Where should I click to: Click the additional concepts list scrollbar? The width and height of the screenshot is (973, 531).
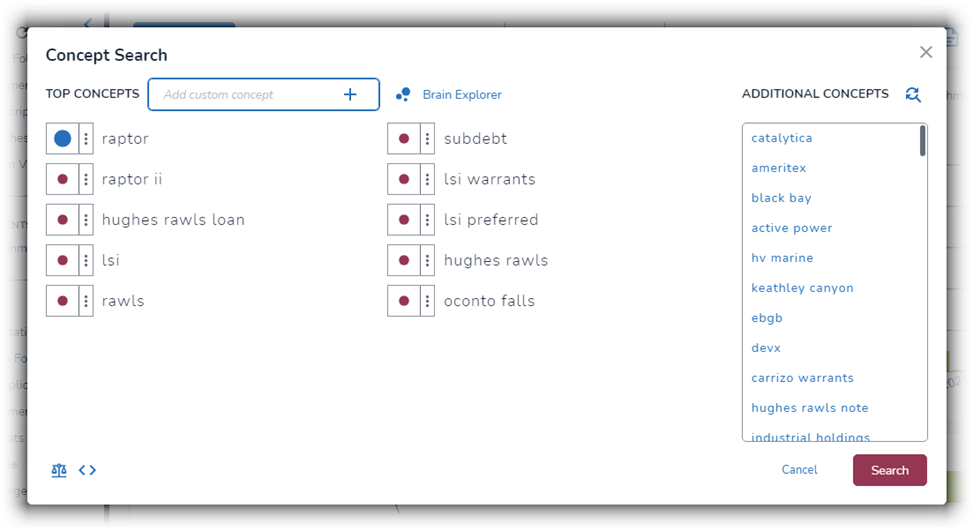click(x=923, y=140)
